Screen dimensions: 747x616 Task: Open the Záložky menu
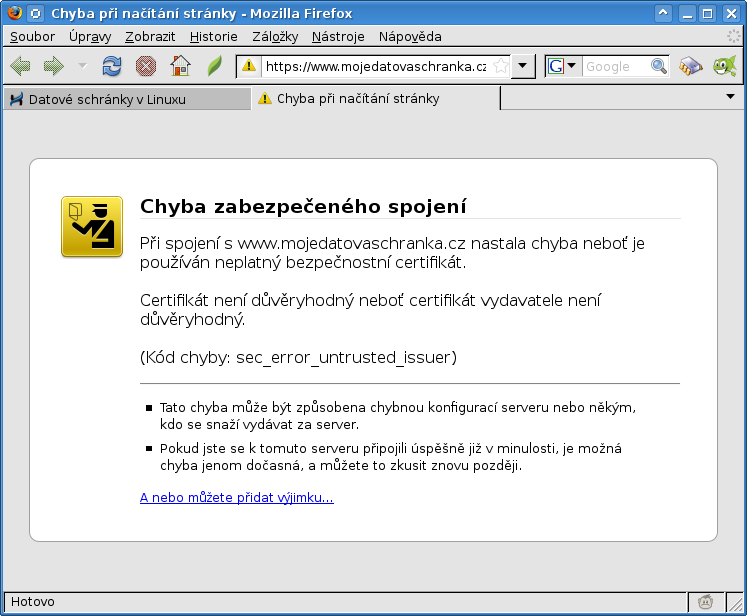point(275,37)
